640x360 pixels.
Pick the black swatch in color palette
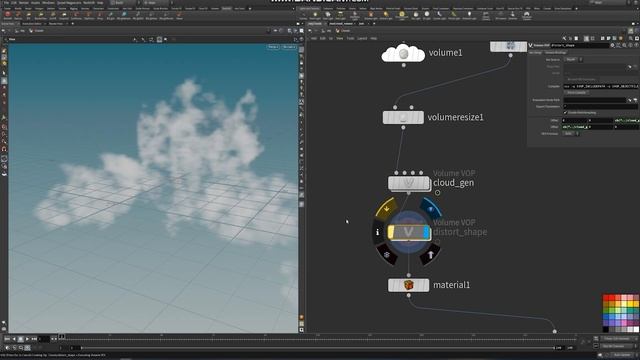pyautogui.click(x=606, y=329)
